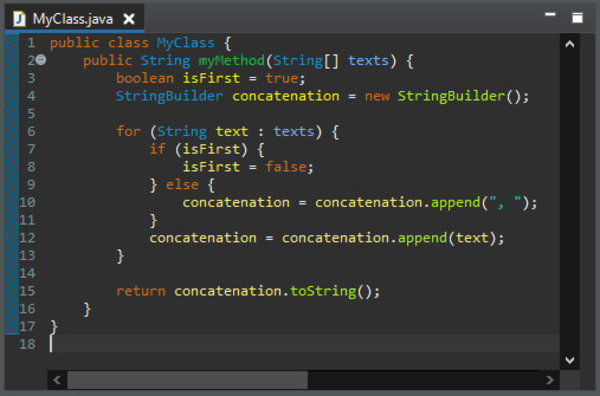Screen dimensions: 600x396
Task: Click the 'boolean' keyword on line 3
Action: point(145,78)
